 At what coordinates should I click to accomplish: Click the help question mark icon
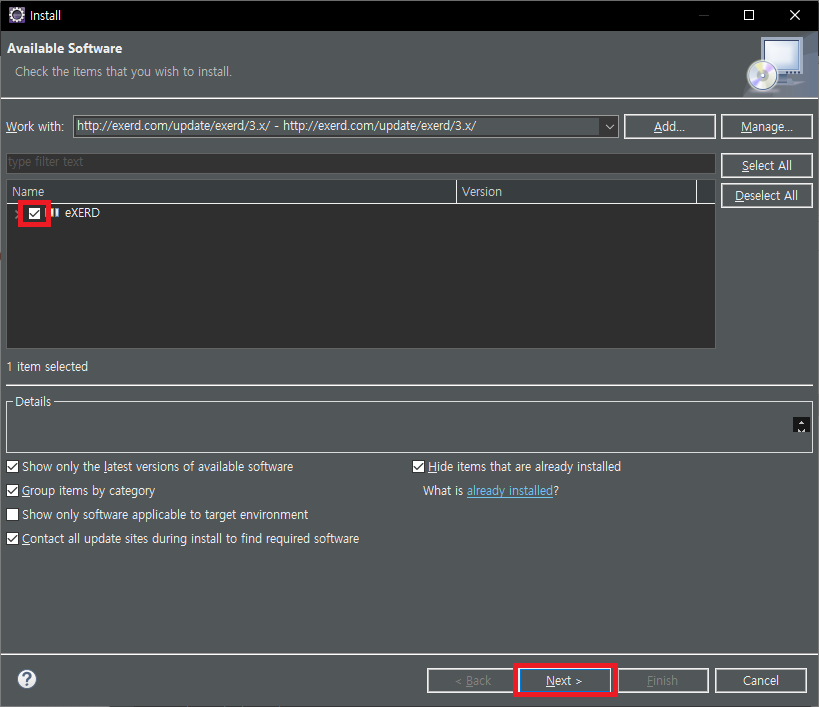(27, 679)
